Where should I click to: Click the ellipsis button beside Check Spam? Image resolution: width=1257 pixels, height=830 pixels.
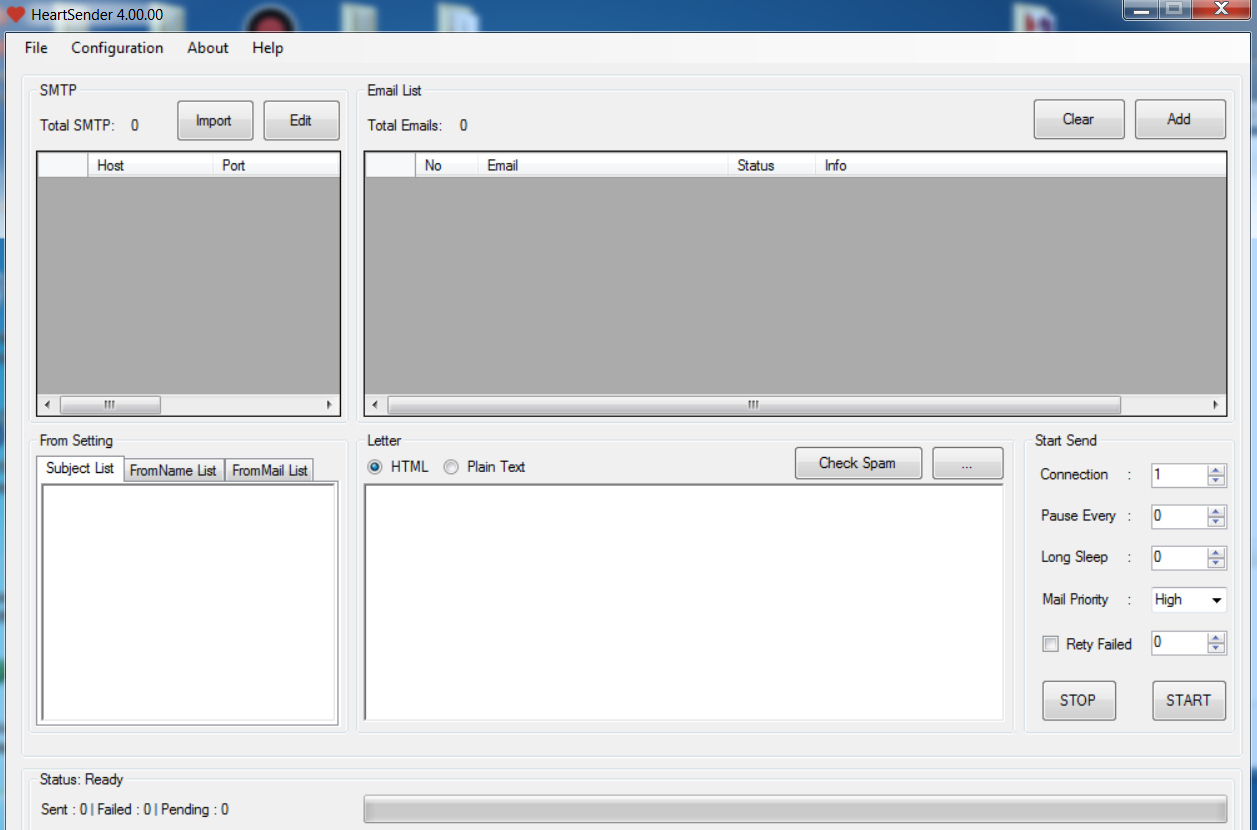967,463
